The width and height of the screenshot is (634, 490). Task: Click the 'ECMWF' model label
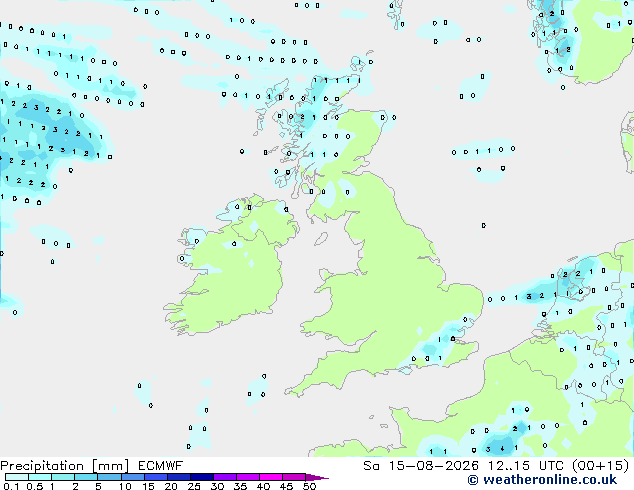pos(161,466)
